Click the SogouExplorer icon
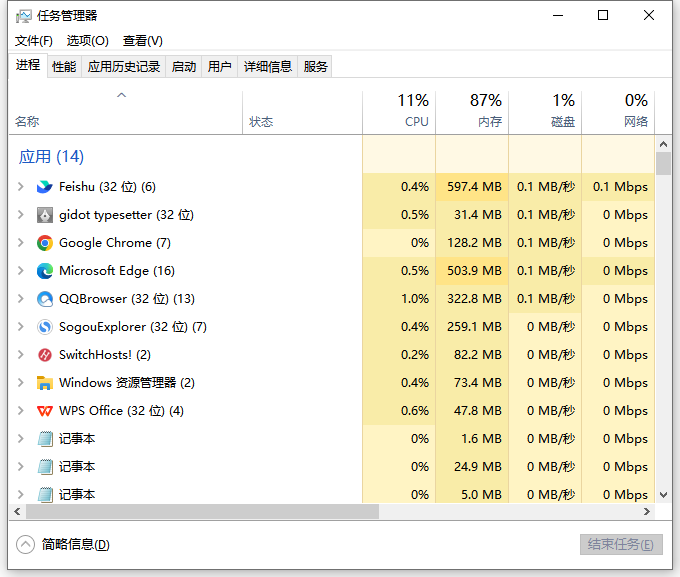 point(45,327)
